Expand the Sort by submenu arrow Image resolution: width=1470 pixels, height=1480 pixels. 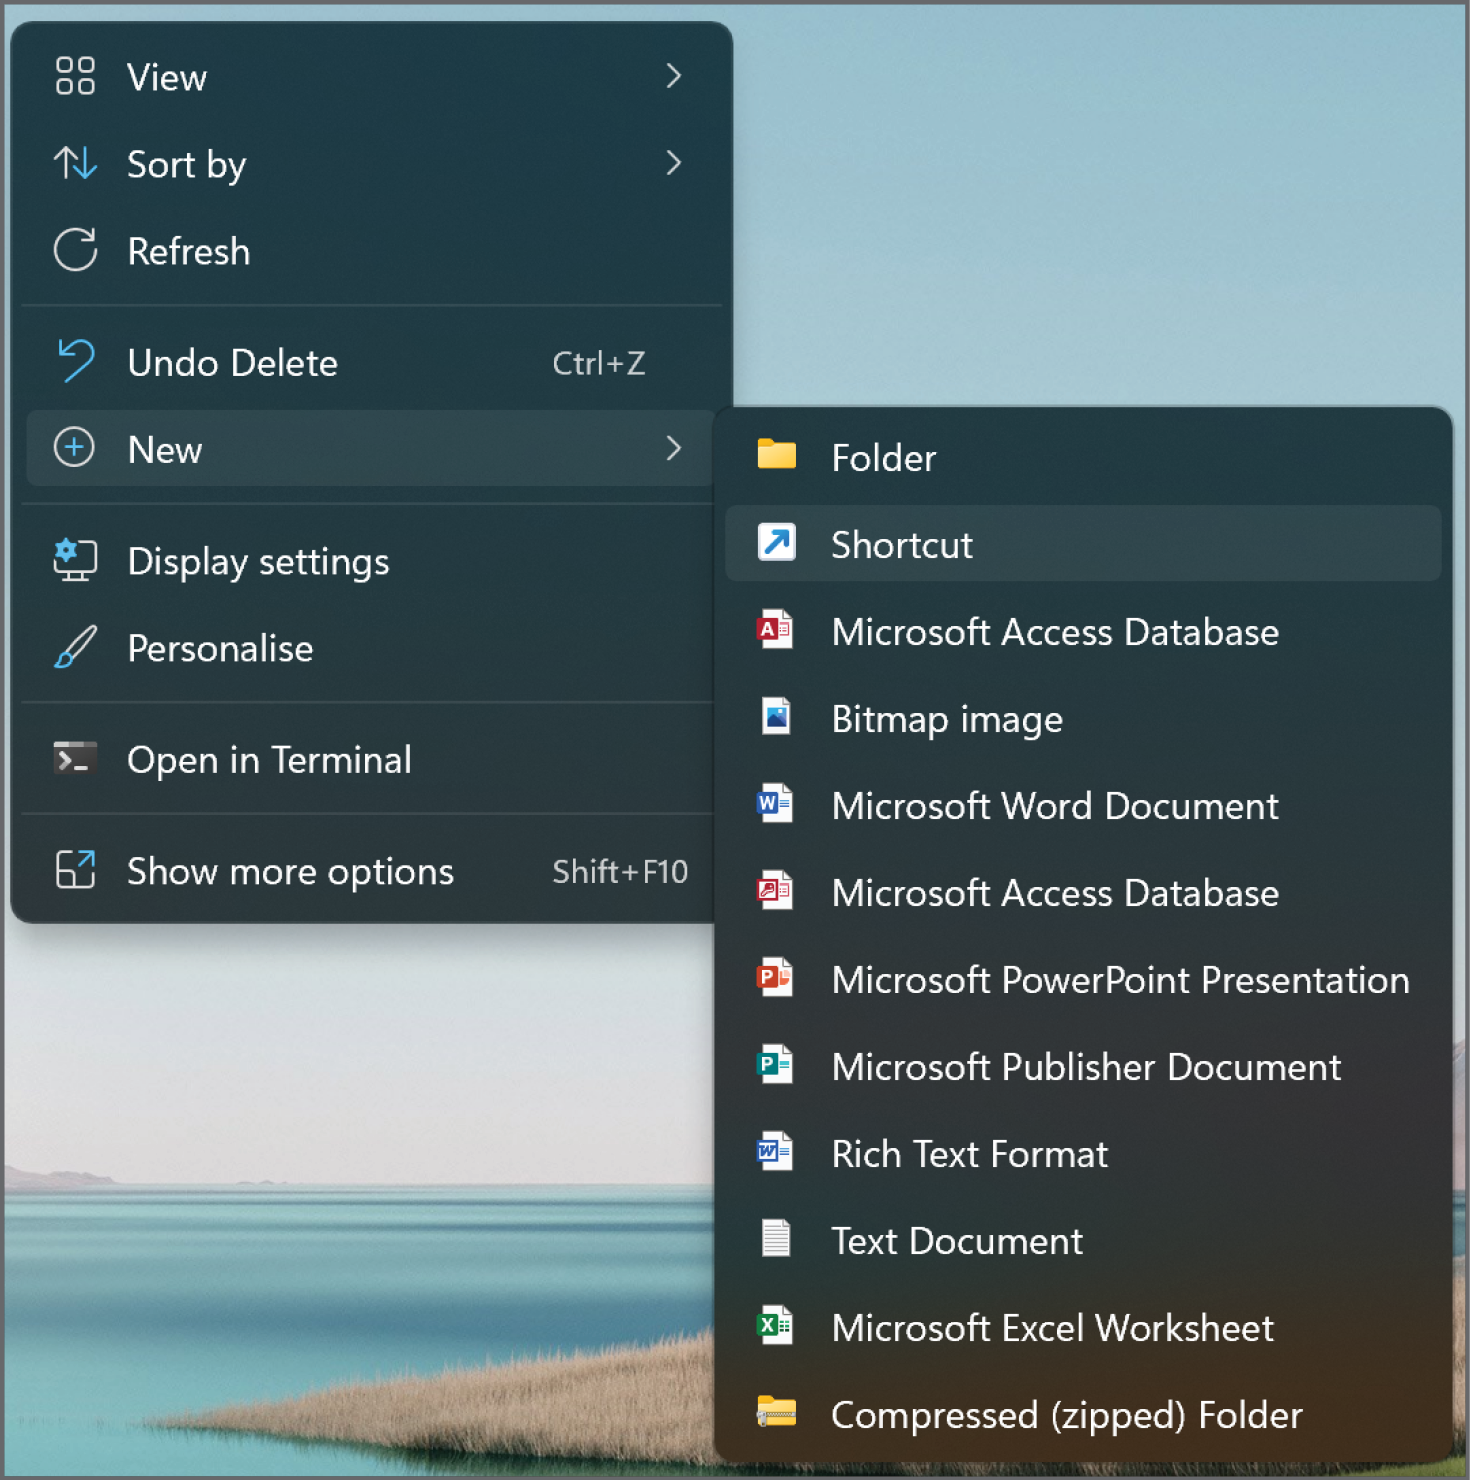674,163
